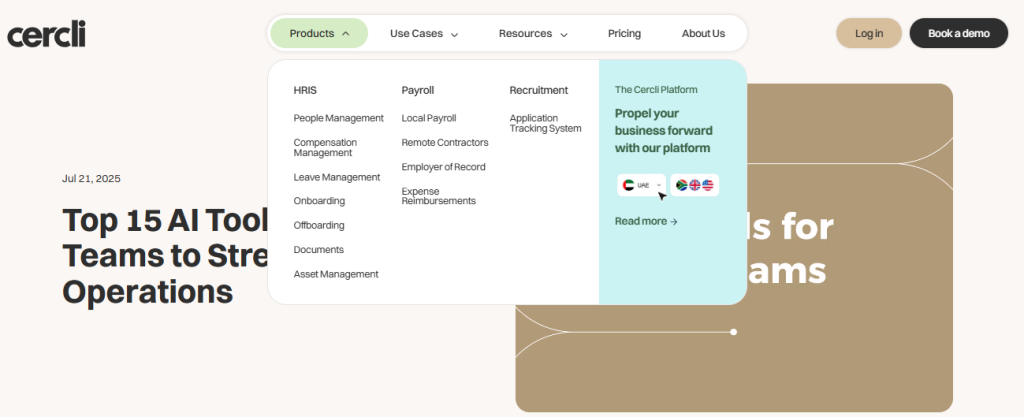The image size is (1024, 417).
Task: Collapse the Products dropdown menu
Action: pos(319,33)
